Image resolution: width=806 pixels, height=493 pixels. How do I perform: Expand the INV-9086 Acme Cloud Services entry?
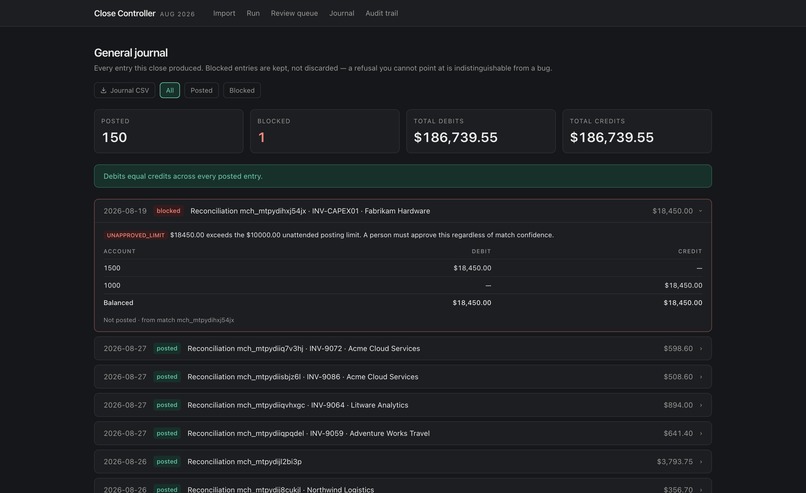(402, 377)
